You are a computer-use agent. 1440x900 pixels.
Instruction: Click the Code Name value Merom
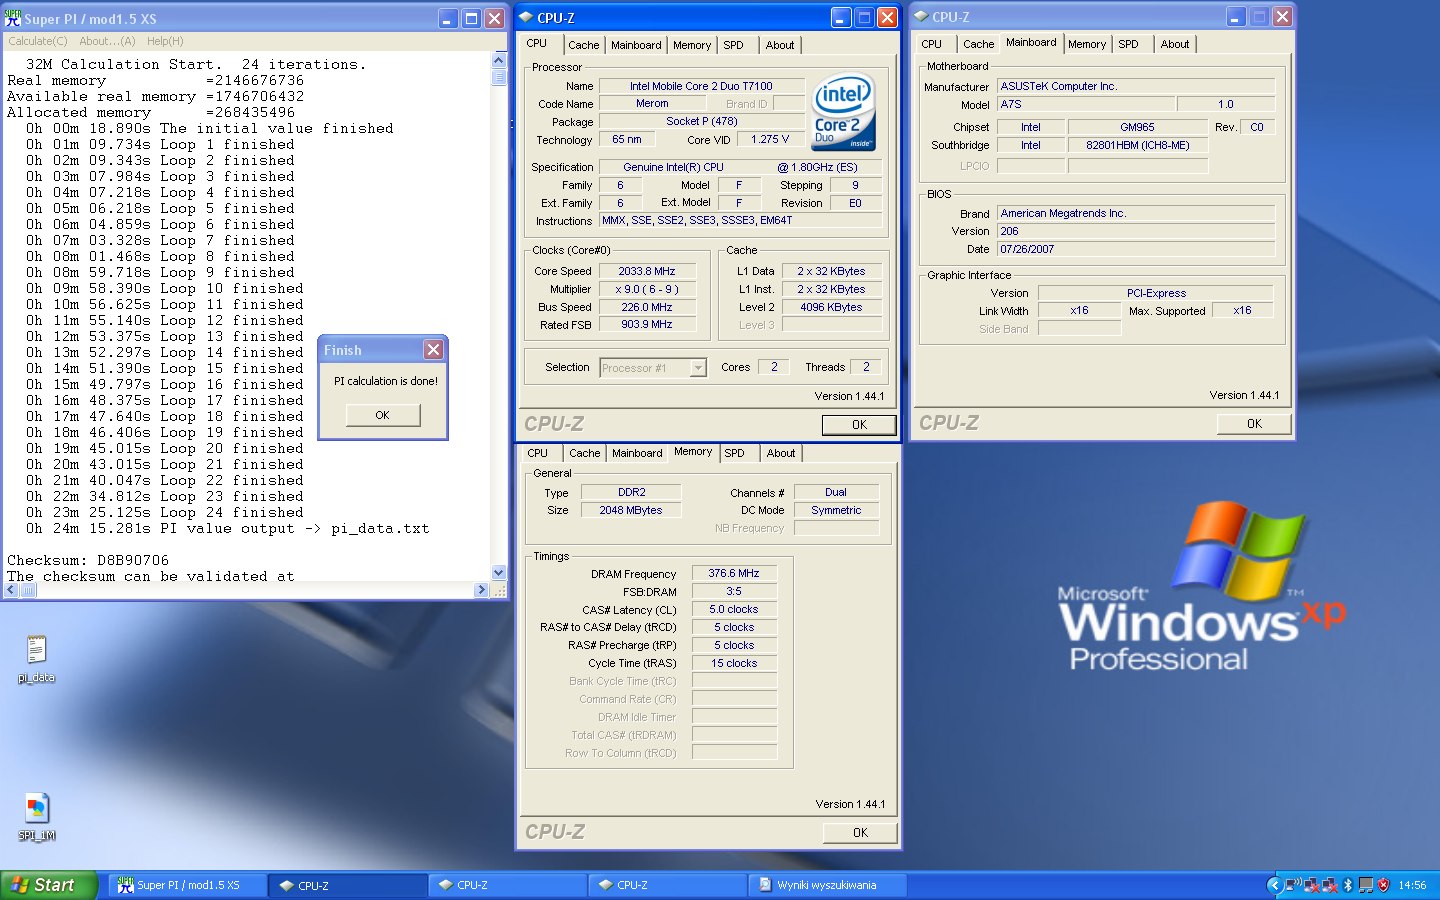point(652,103)
